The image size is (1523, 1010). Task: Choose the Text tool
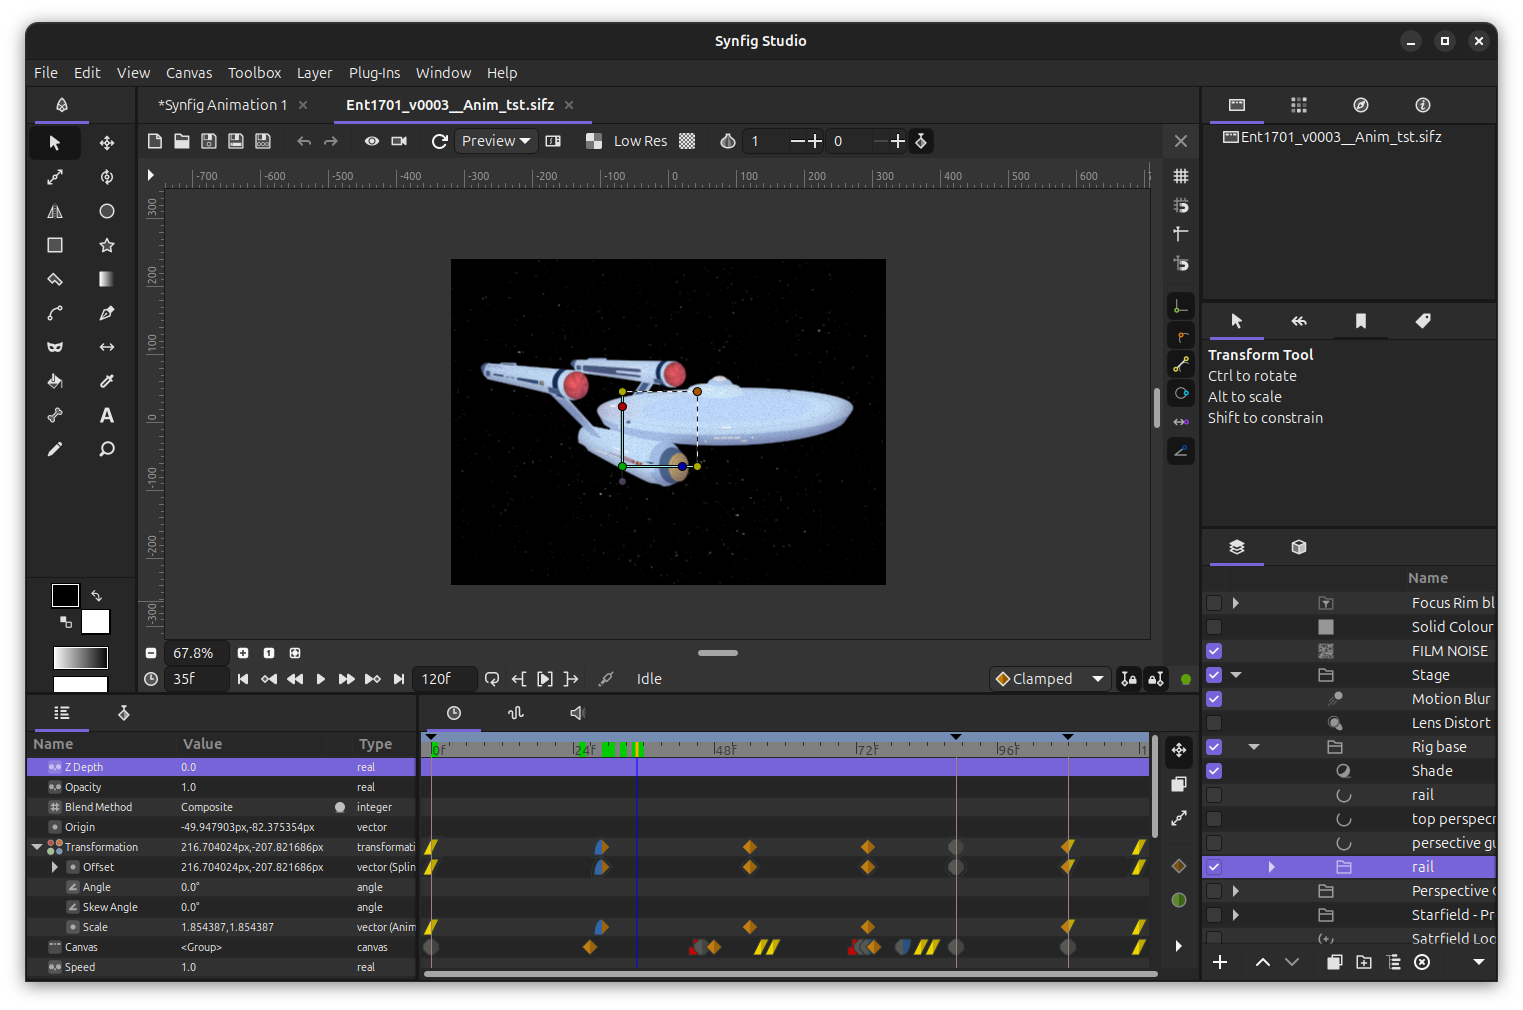[x=107, y=415]
